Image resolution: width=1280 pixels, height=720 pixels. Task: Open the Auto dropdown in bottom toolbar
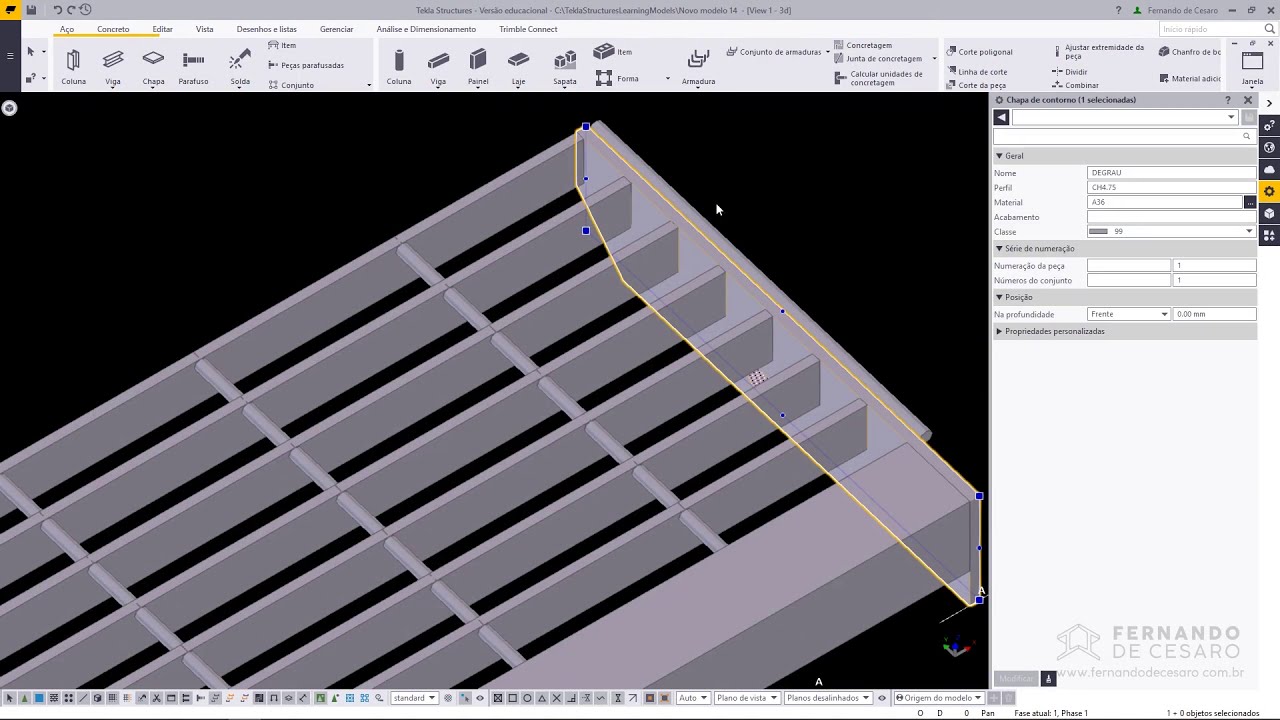(x=693, y=698)
